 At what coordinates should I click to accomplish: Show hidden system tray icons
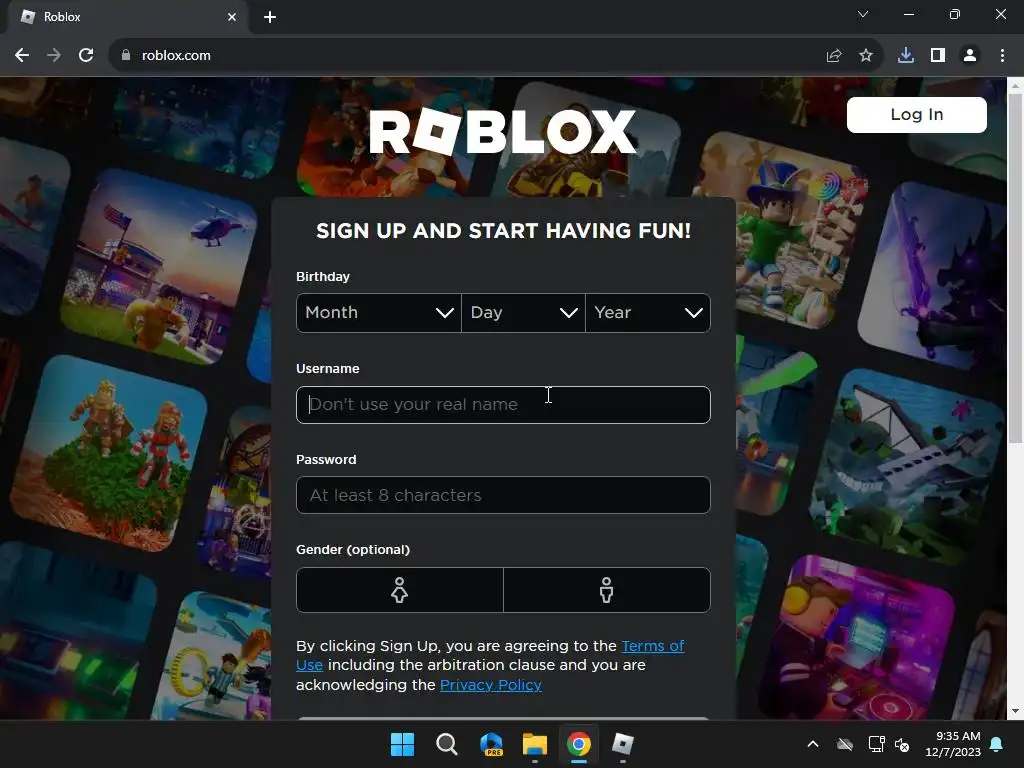[813, 744]
